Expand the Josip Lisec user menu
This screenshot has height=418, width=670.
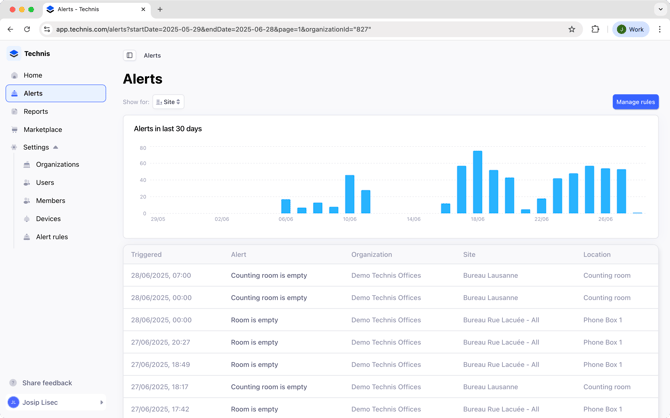tap(101, 403)
